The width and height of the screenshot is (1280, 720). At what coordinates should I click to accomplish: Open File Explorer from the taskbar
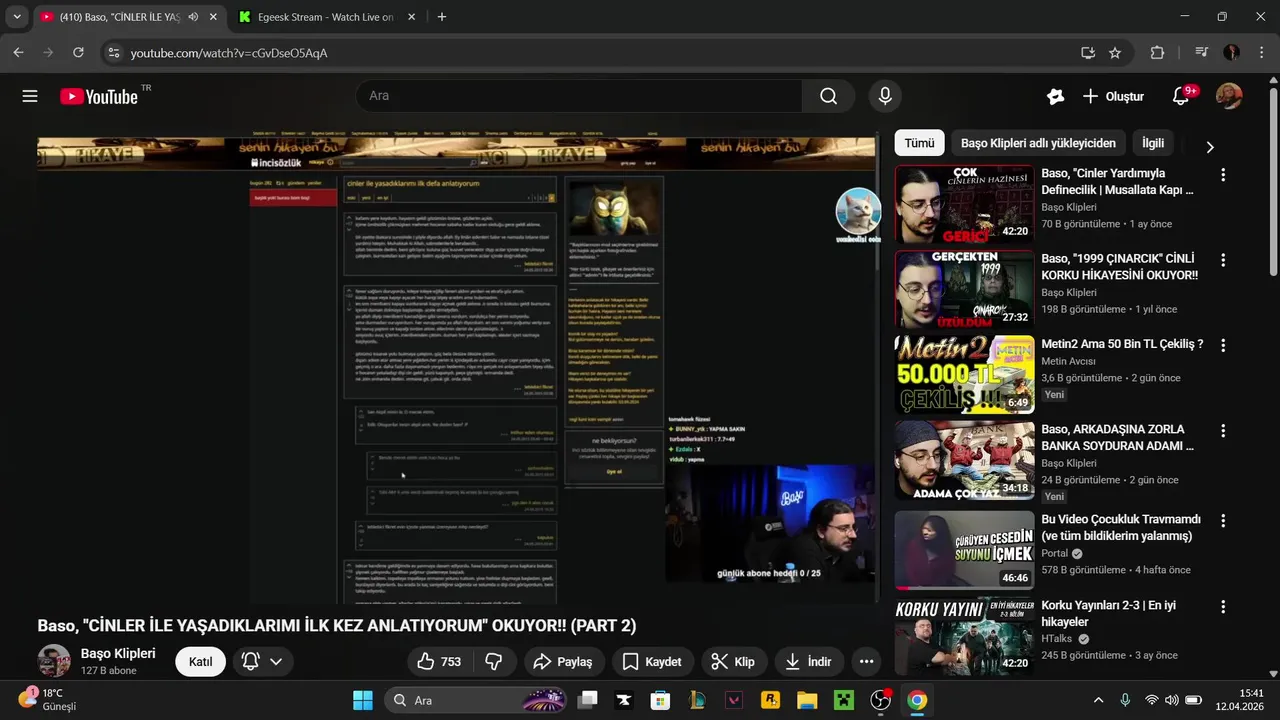click(x=807, y=700)
